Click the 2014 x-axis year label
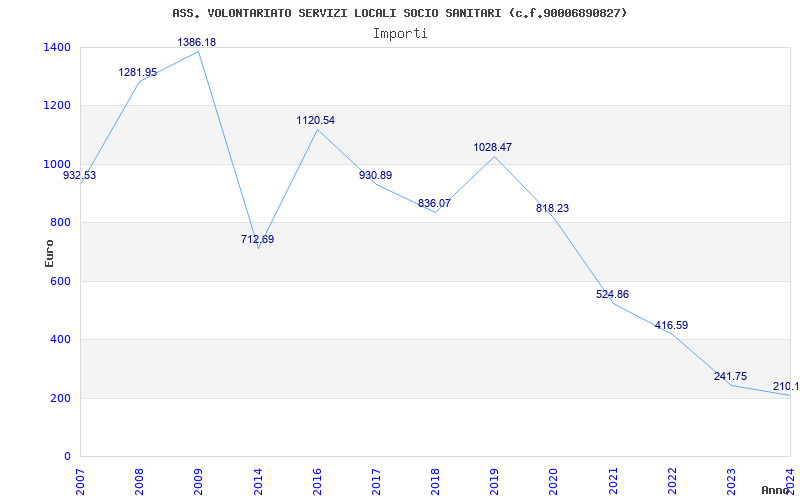Image resolution: width=800 pixels, height=500 pixels. pyautogui.click(x=258, y=481)
